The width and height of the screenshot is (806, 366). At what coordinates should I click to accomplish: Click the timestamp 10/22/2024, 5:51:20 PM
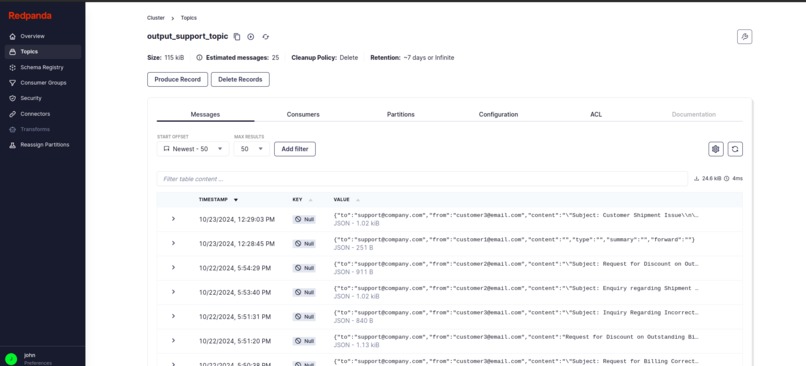coord(235,341)
